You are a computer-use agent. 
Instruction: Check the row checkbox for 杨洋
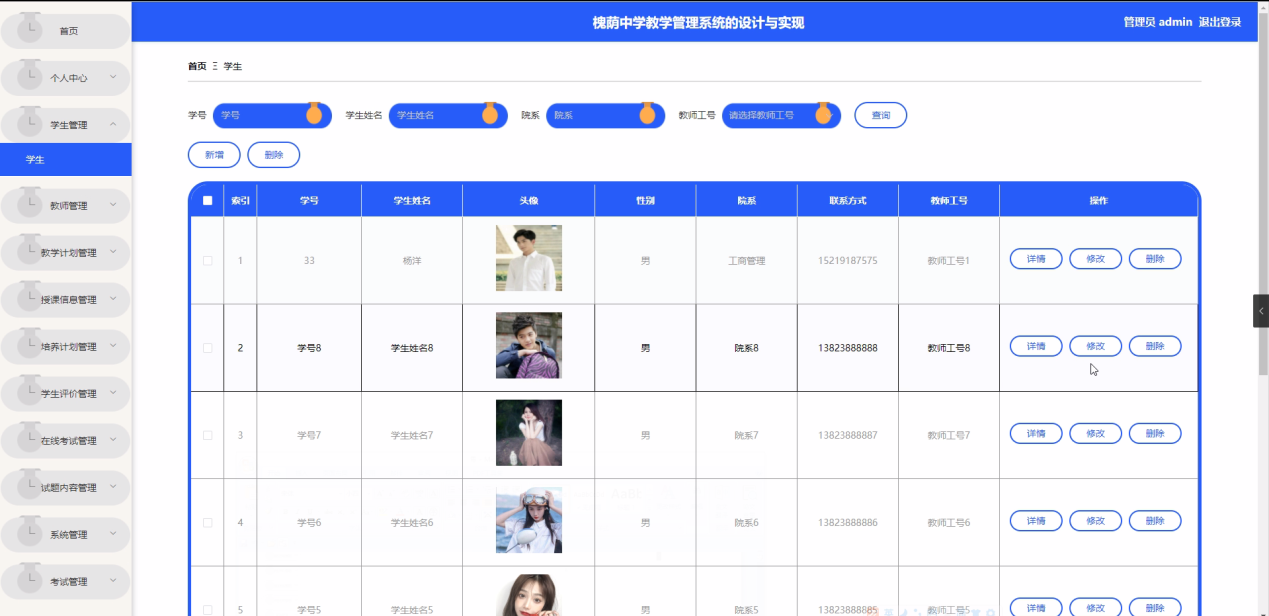click(x=208, y=260)
